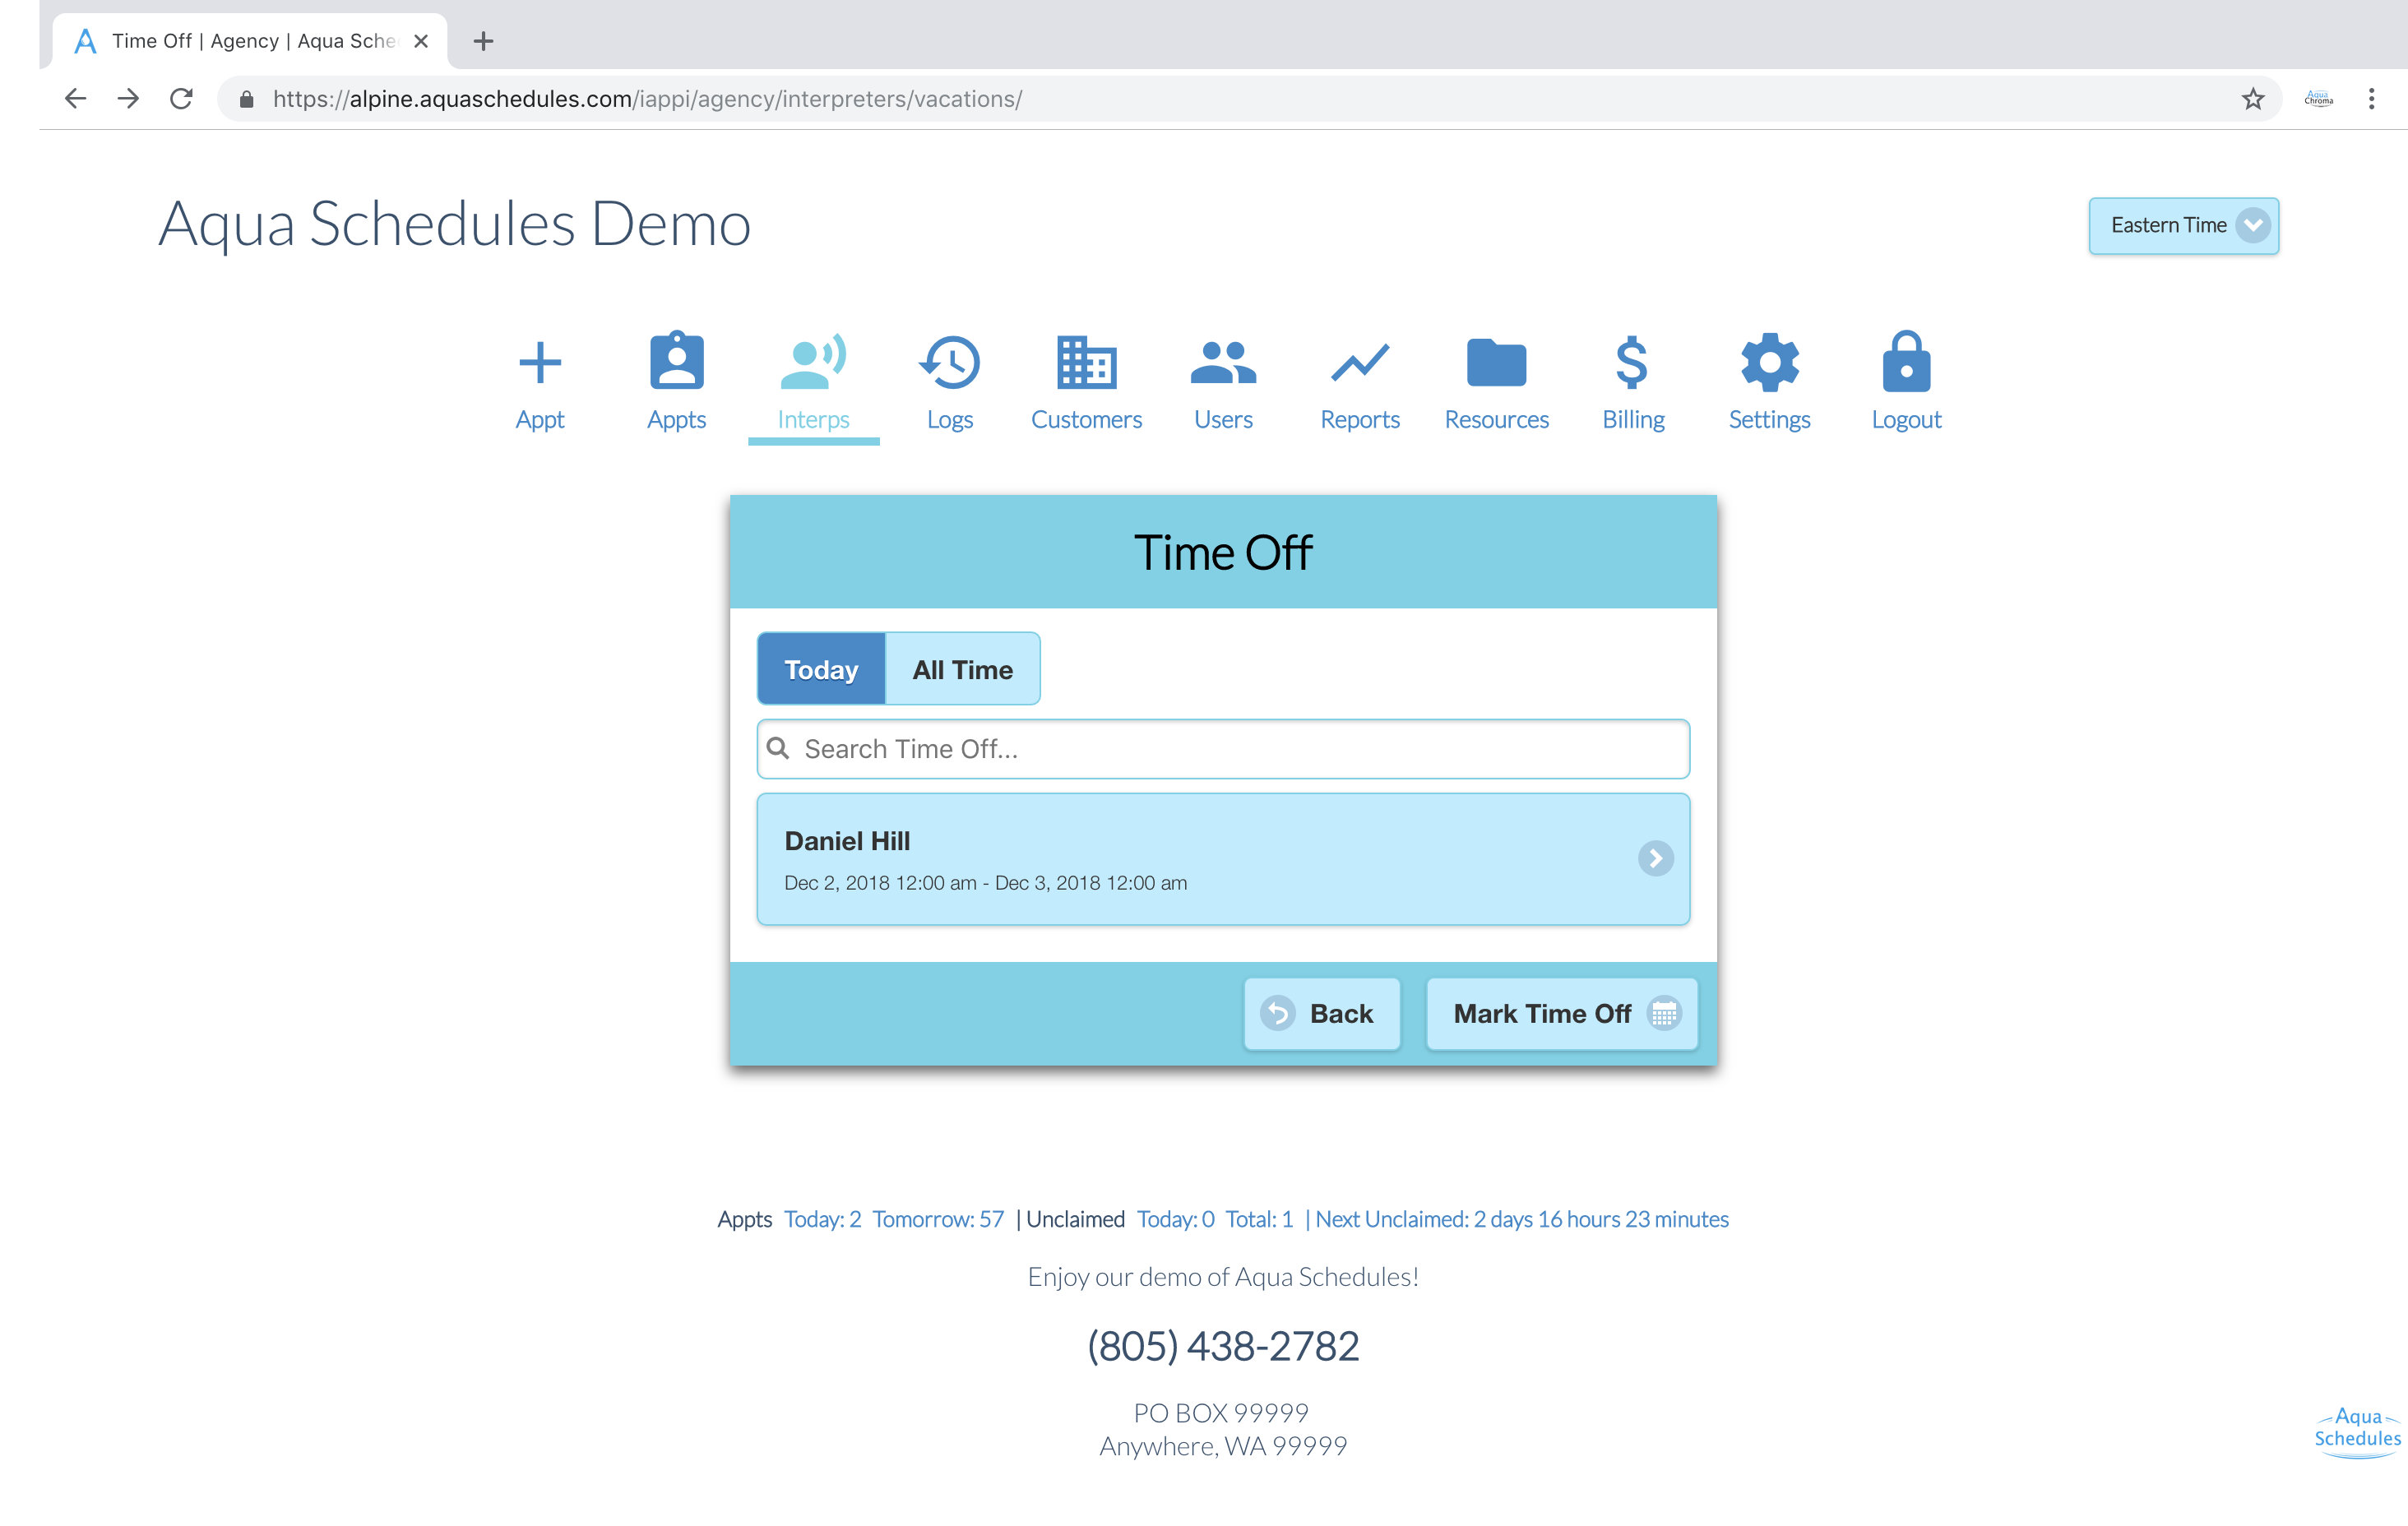Click the Aqua Chroma extension icon
Image resolution: width=2408 pixels, height=1526 pixels.
pyautogui.click(x=2318, y=98)
